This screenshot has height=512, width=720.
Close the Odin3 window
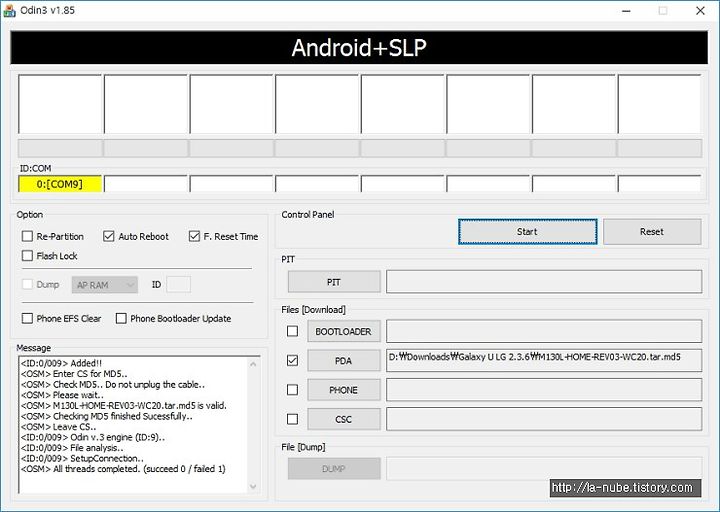click(700, 11)
